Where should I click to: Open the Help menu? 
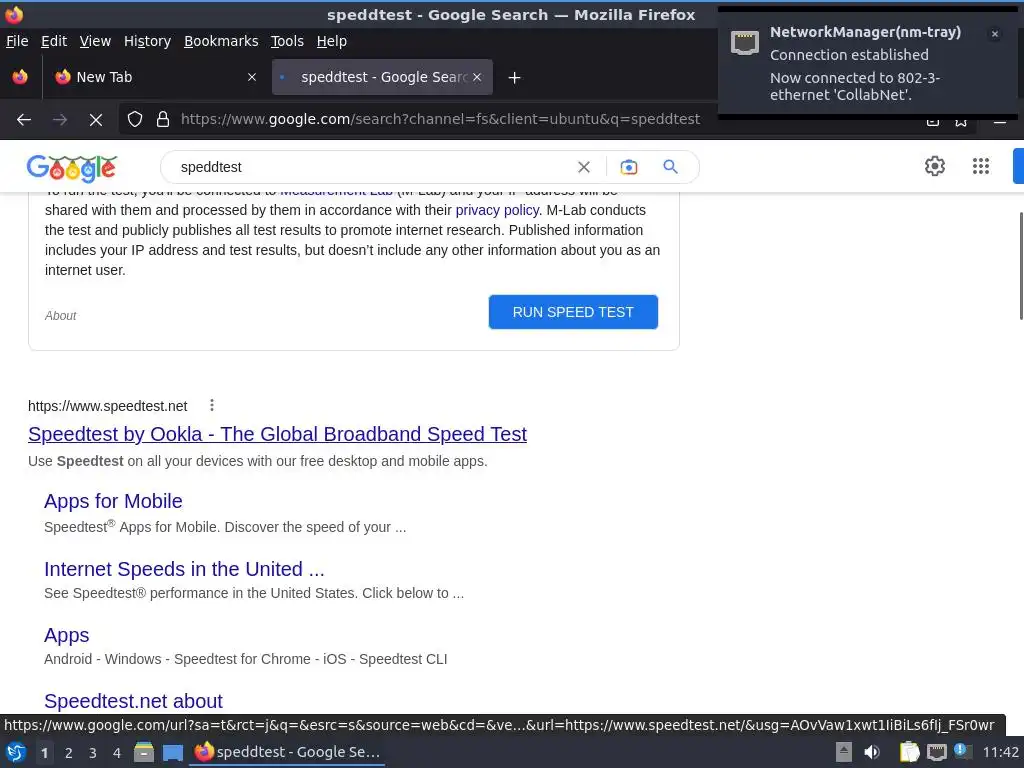[x=332, y=41]
